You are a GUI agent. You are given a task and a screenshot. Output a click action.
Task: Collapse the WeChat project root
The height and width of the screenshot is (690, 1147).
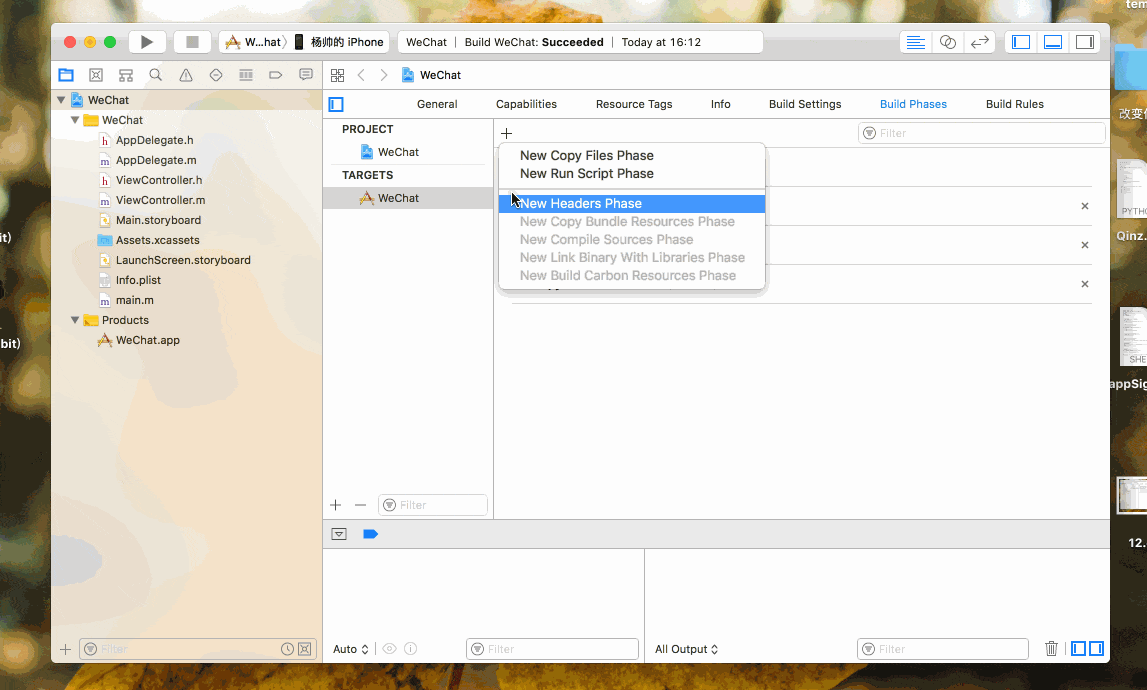point(61,100)
